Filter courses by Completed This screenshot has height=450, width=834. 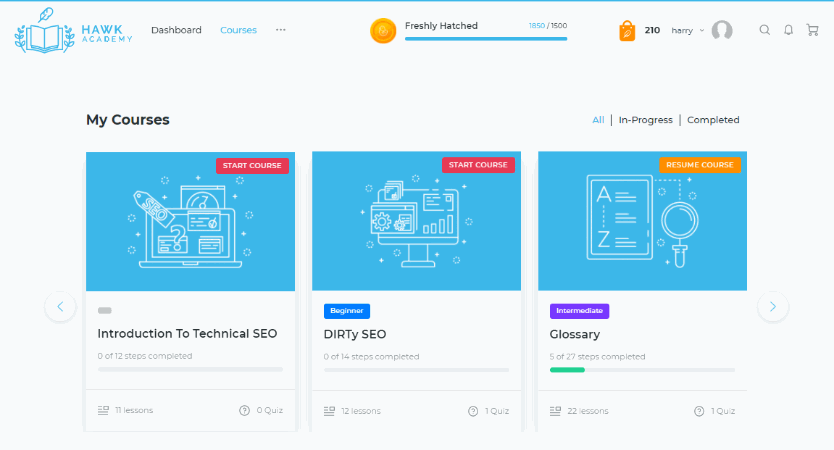tap(713, 120)
